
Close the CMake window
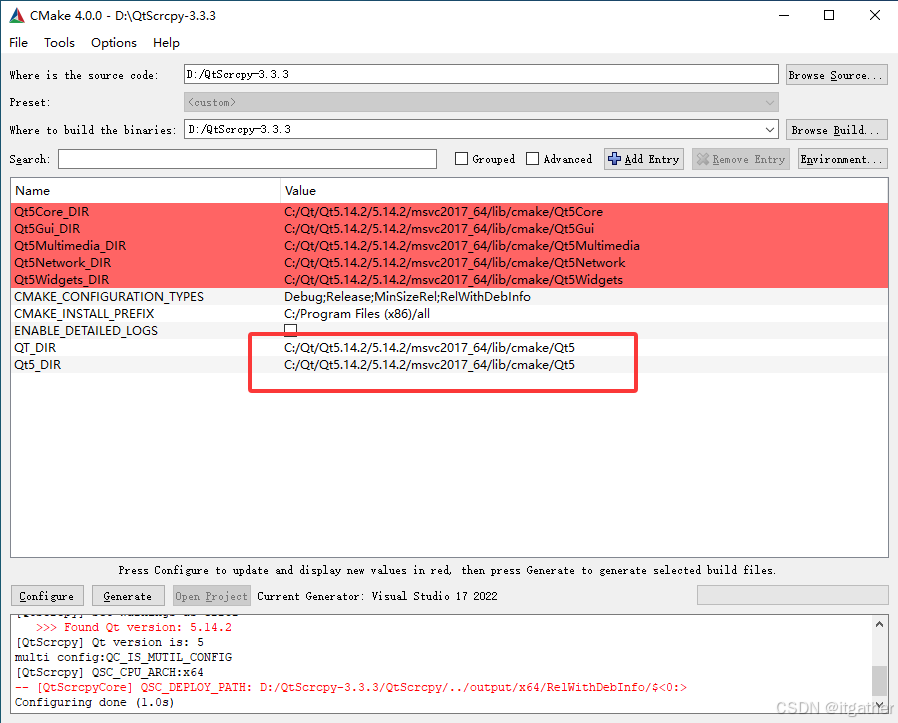875,15
